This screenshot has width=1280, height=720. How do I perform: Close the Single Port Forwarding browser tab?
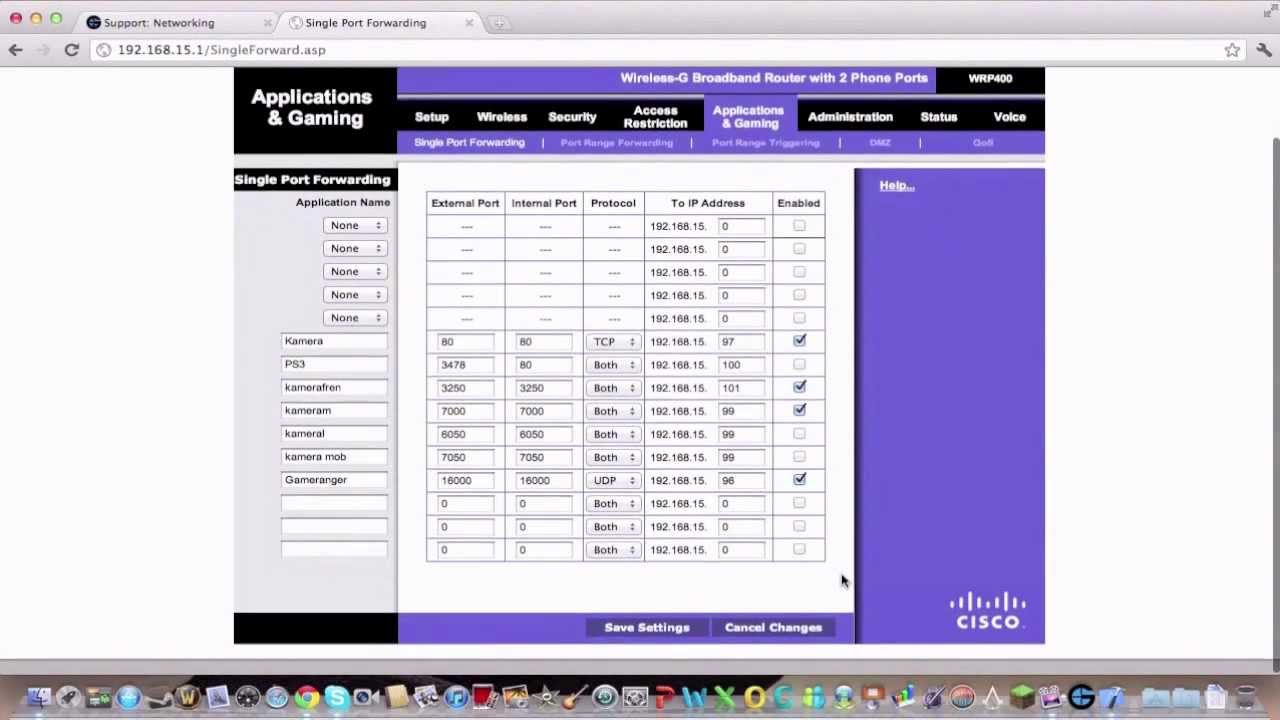tap(470, 23)
